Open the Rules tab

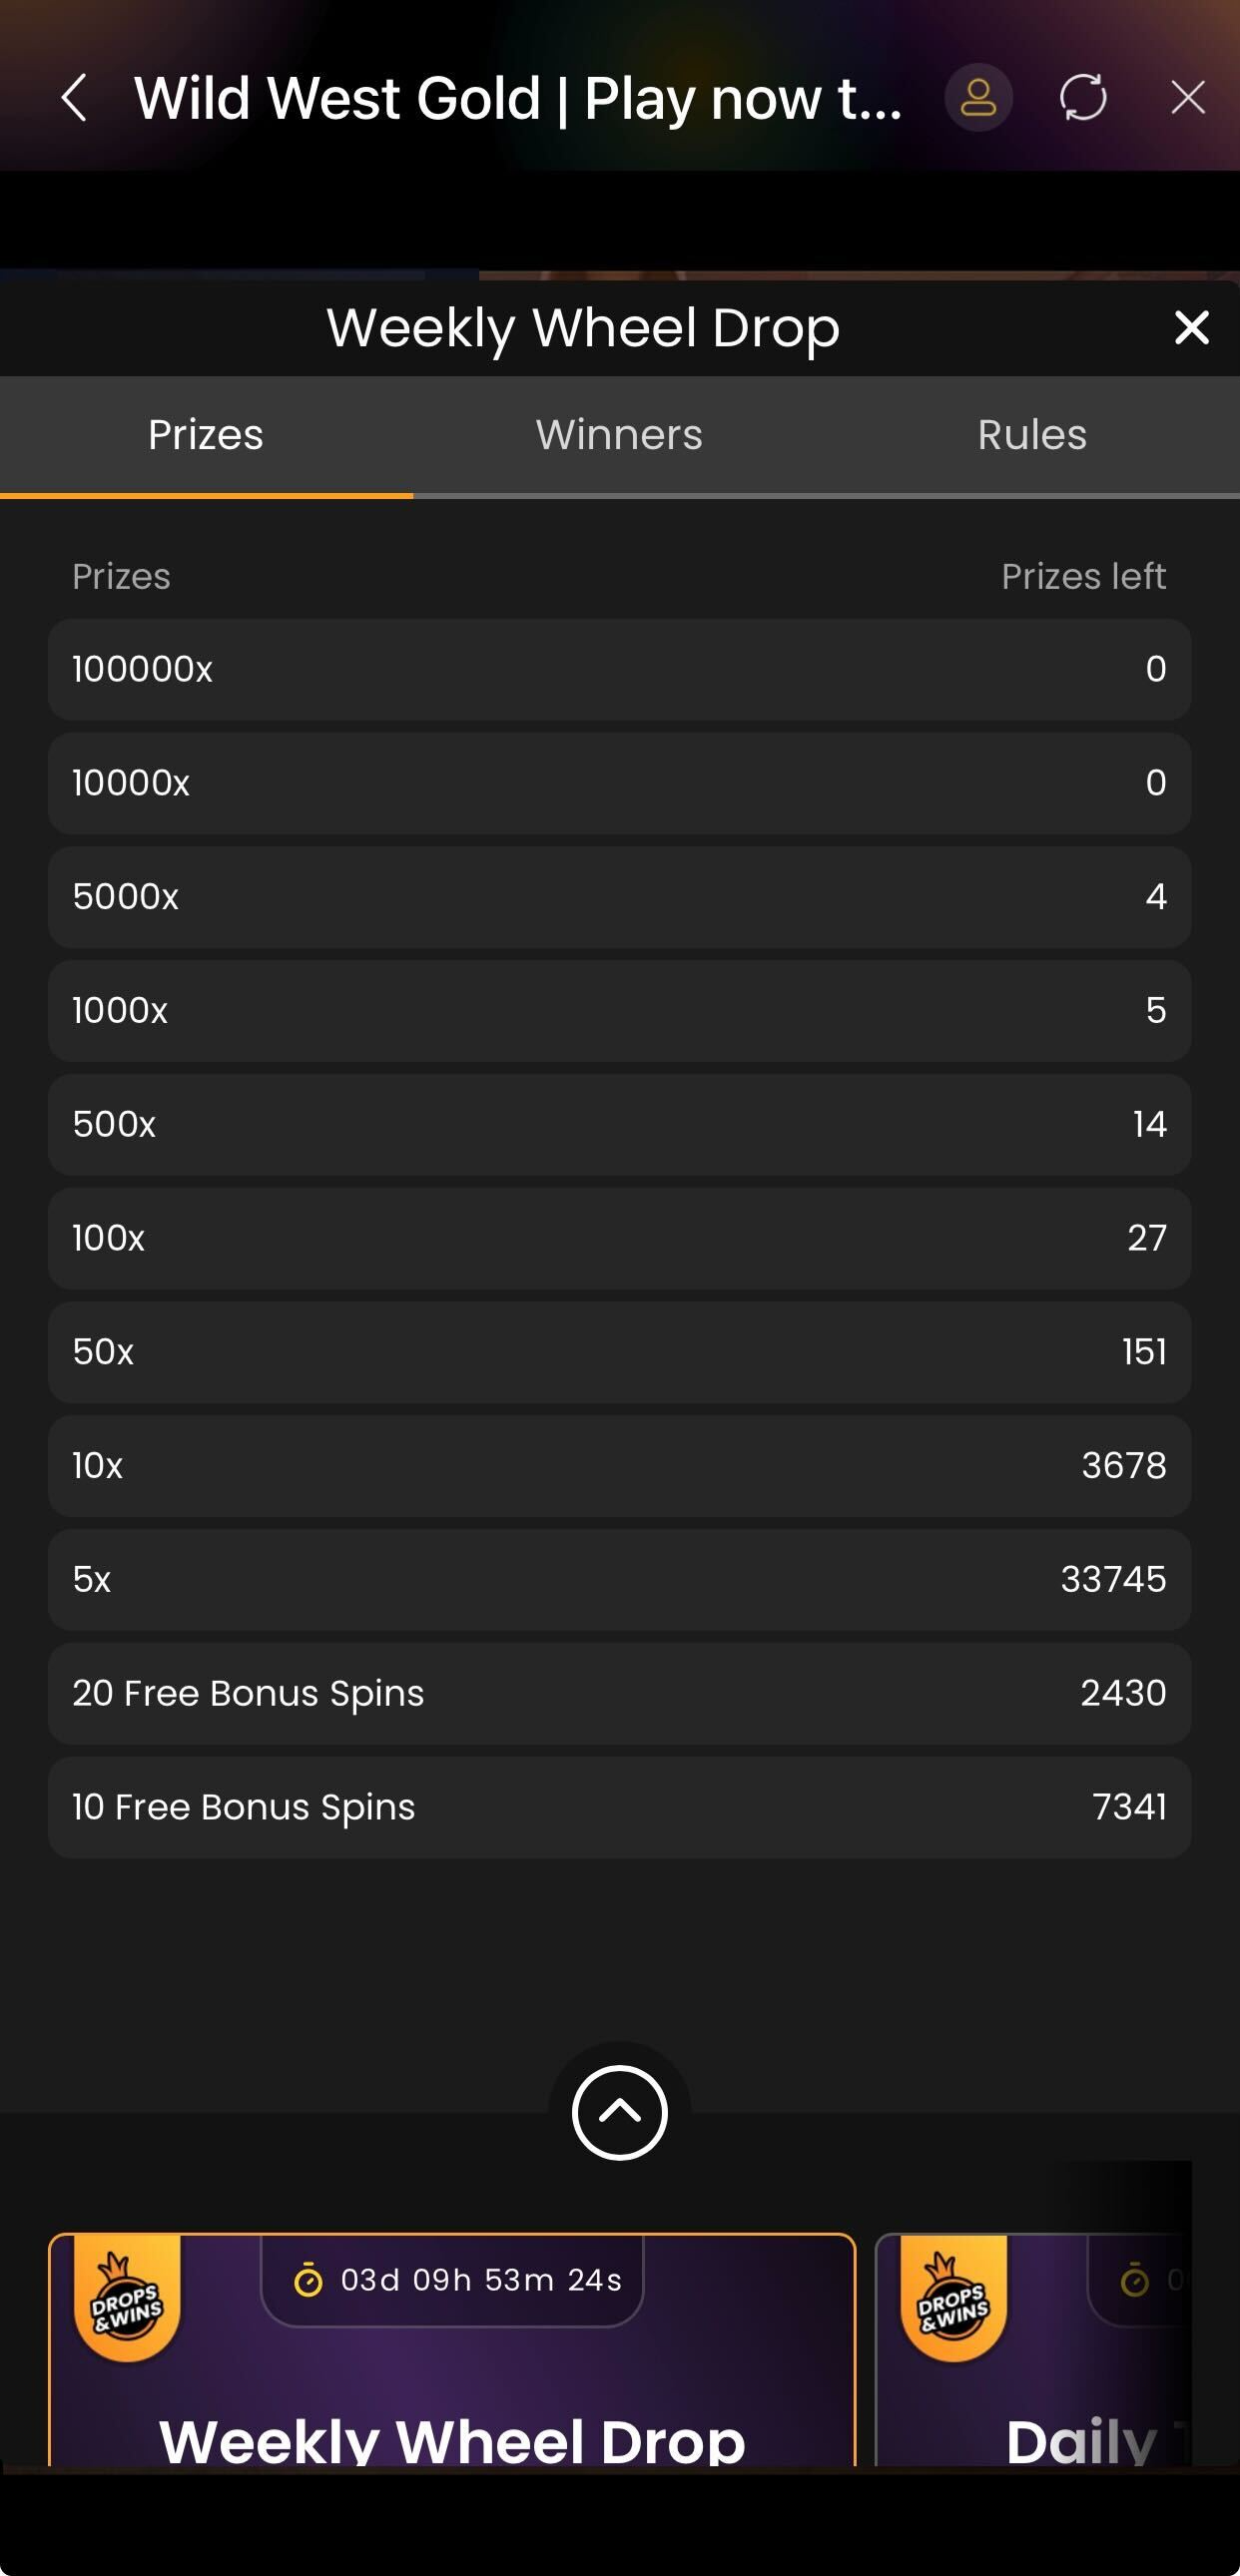point(1032,435)
